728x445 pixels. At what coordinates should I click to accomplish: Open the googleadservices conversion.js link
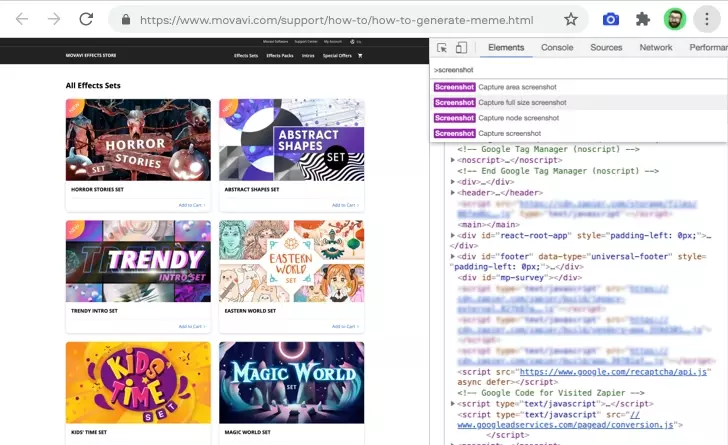566,425
